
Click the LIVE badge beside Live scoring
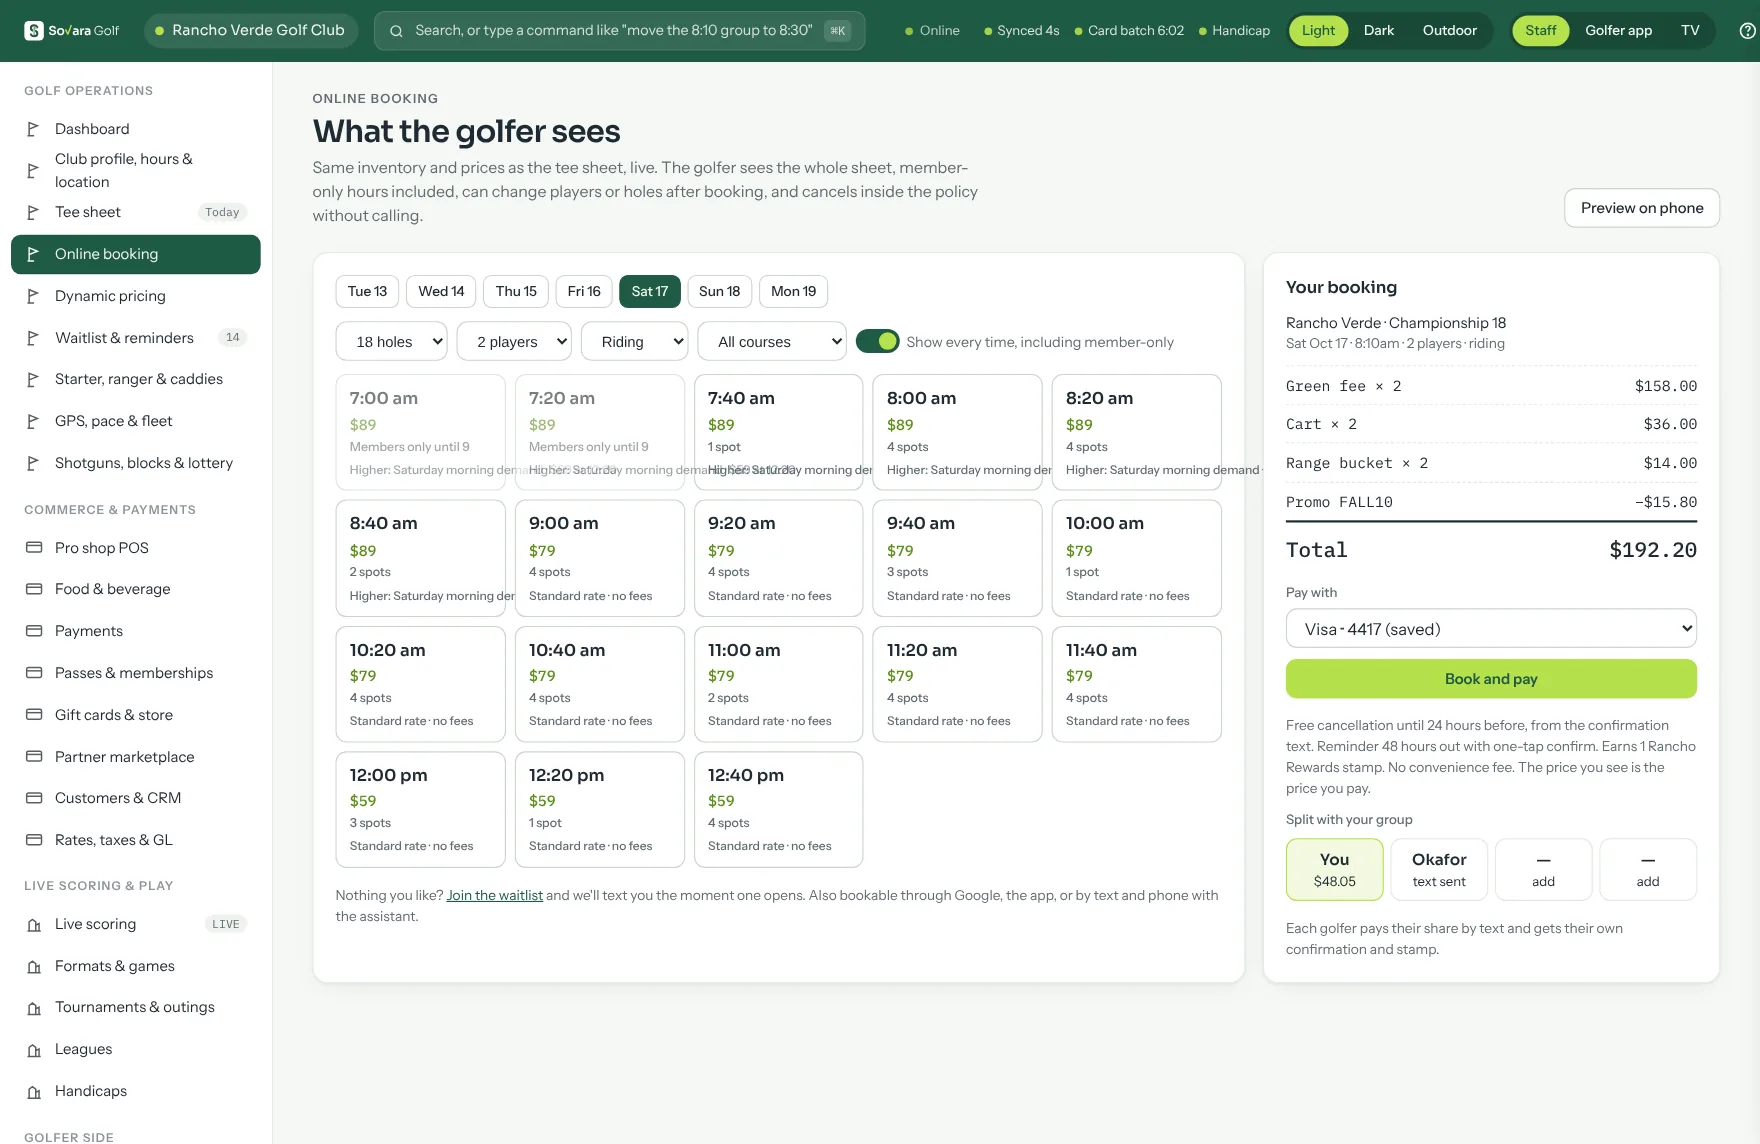pyautogui.click(x=226, y=924)
